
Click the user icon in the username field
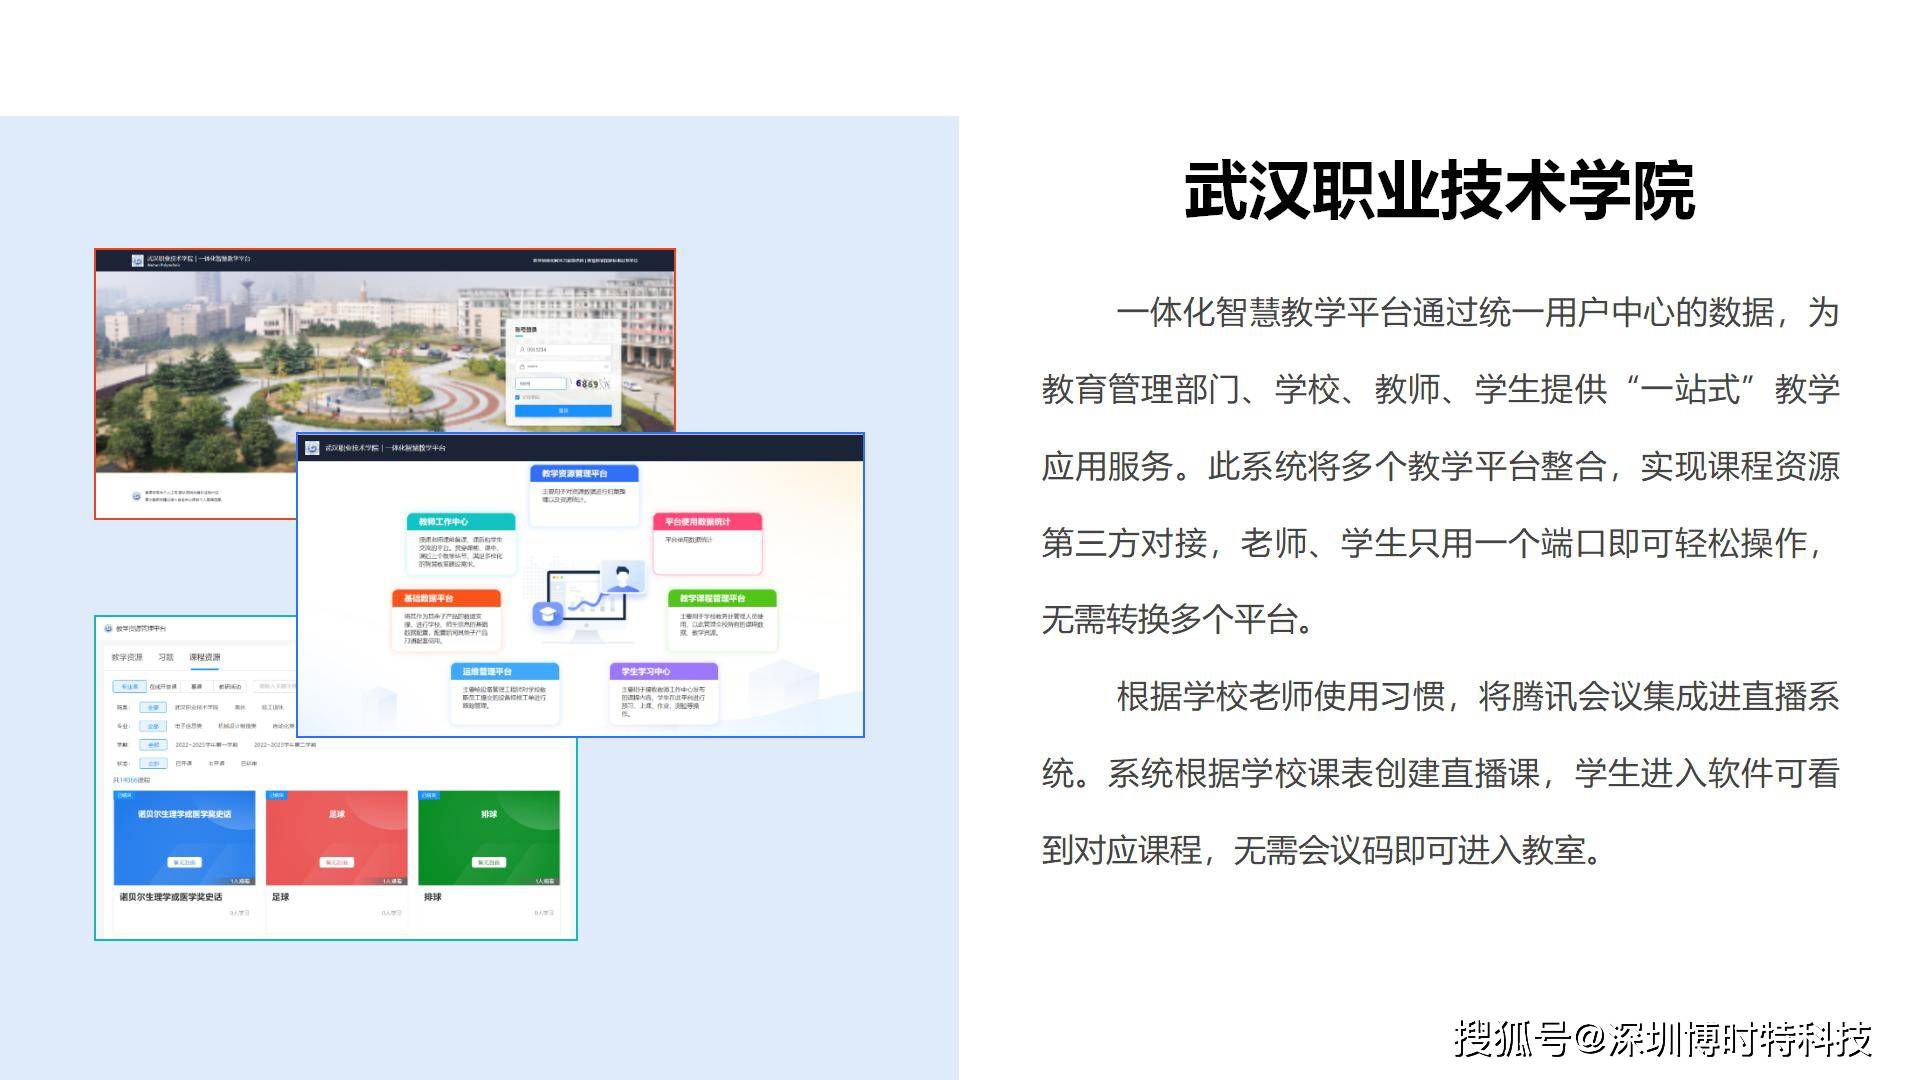pyautogui.click(x=522, y=350)
